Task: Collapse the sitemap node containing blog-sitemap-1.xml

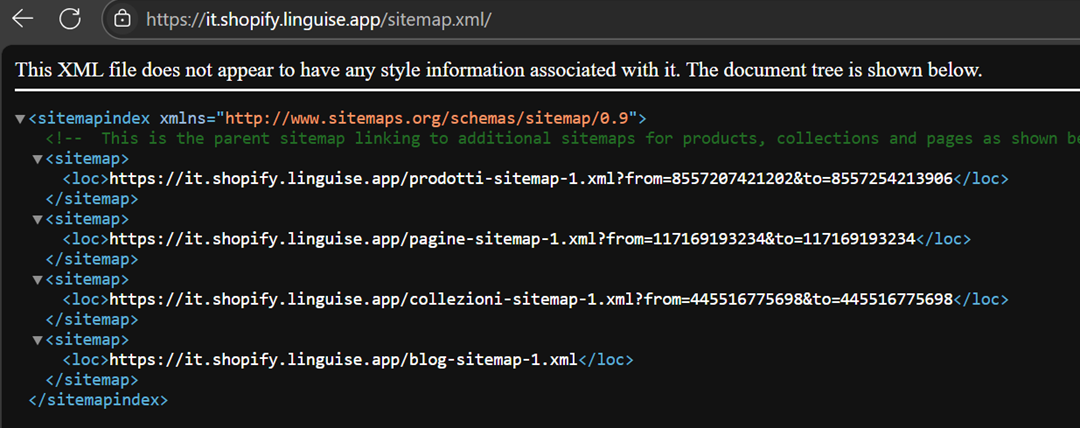Action: point(37,340)
